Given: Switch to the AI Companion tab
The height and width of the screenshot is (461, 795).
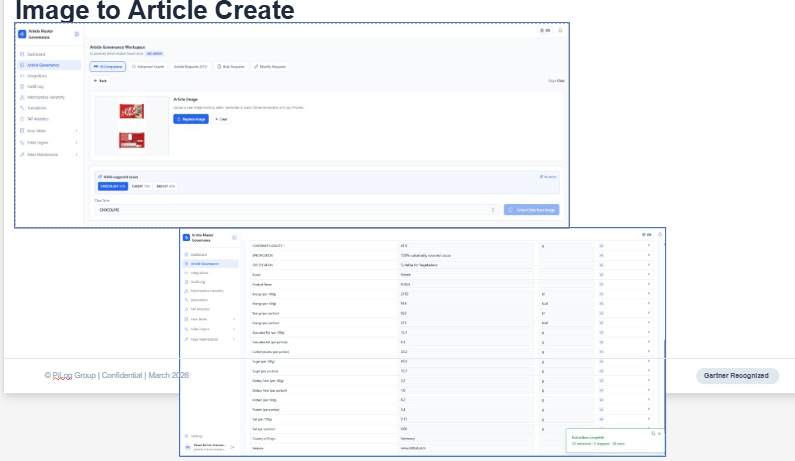Looking at the screenshot, I should click(x=107, y=66).
